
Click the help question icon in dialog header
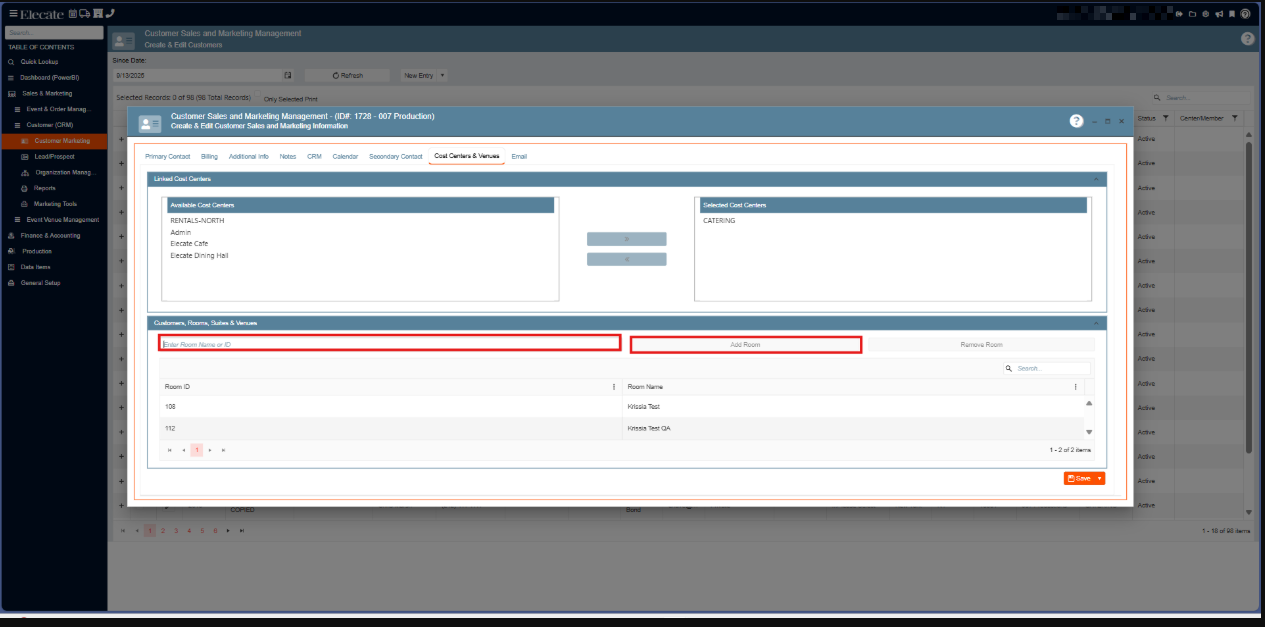pos(1076,121)
